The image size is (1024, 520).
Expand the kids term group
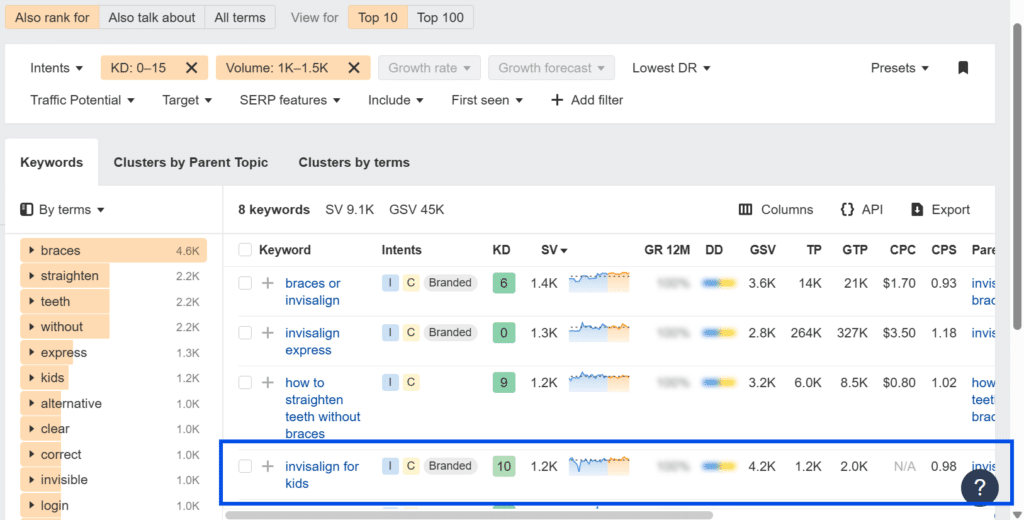(31, 378)
